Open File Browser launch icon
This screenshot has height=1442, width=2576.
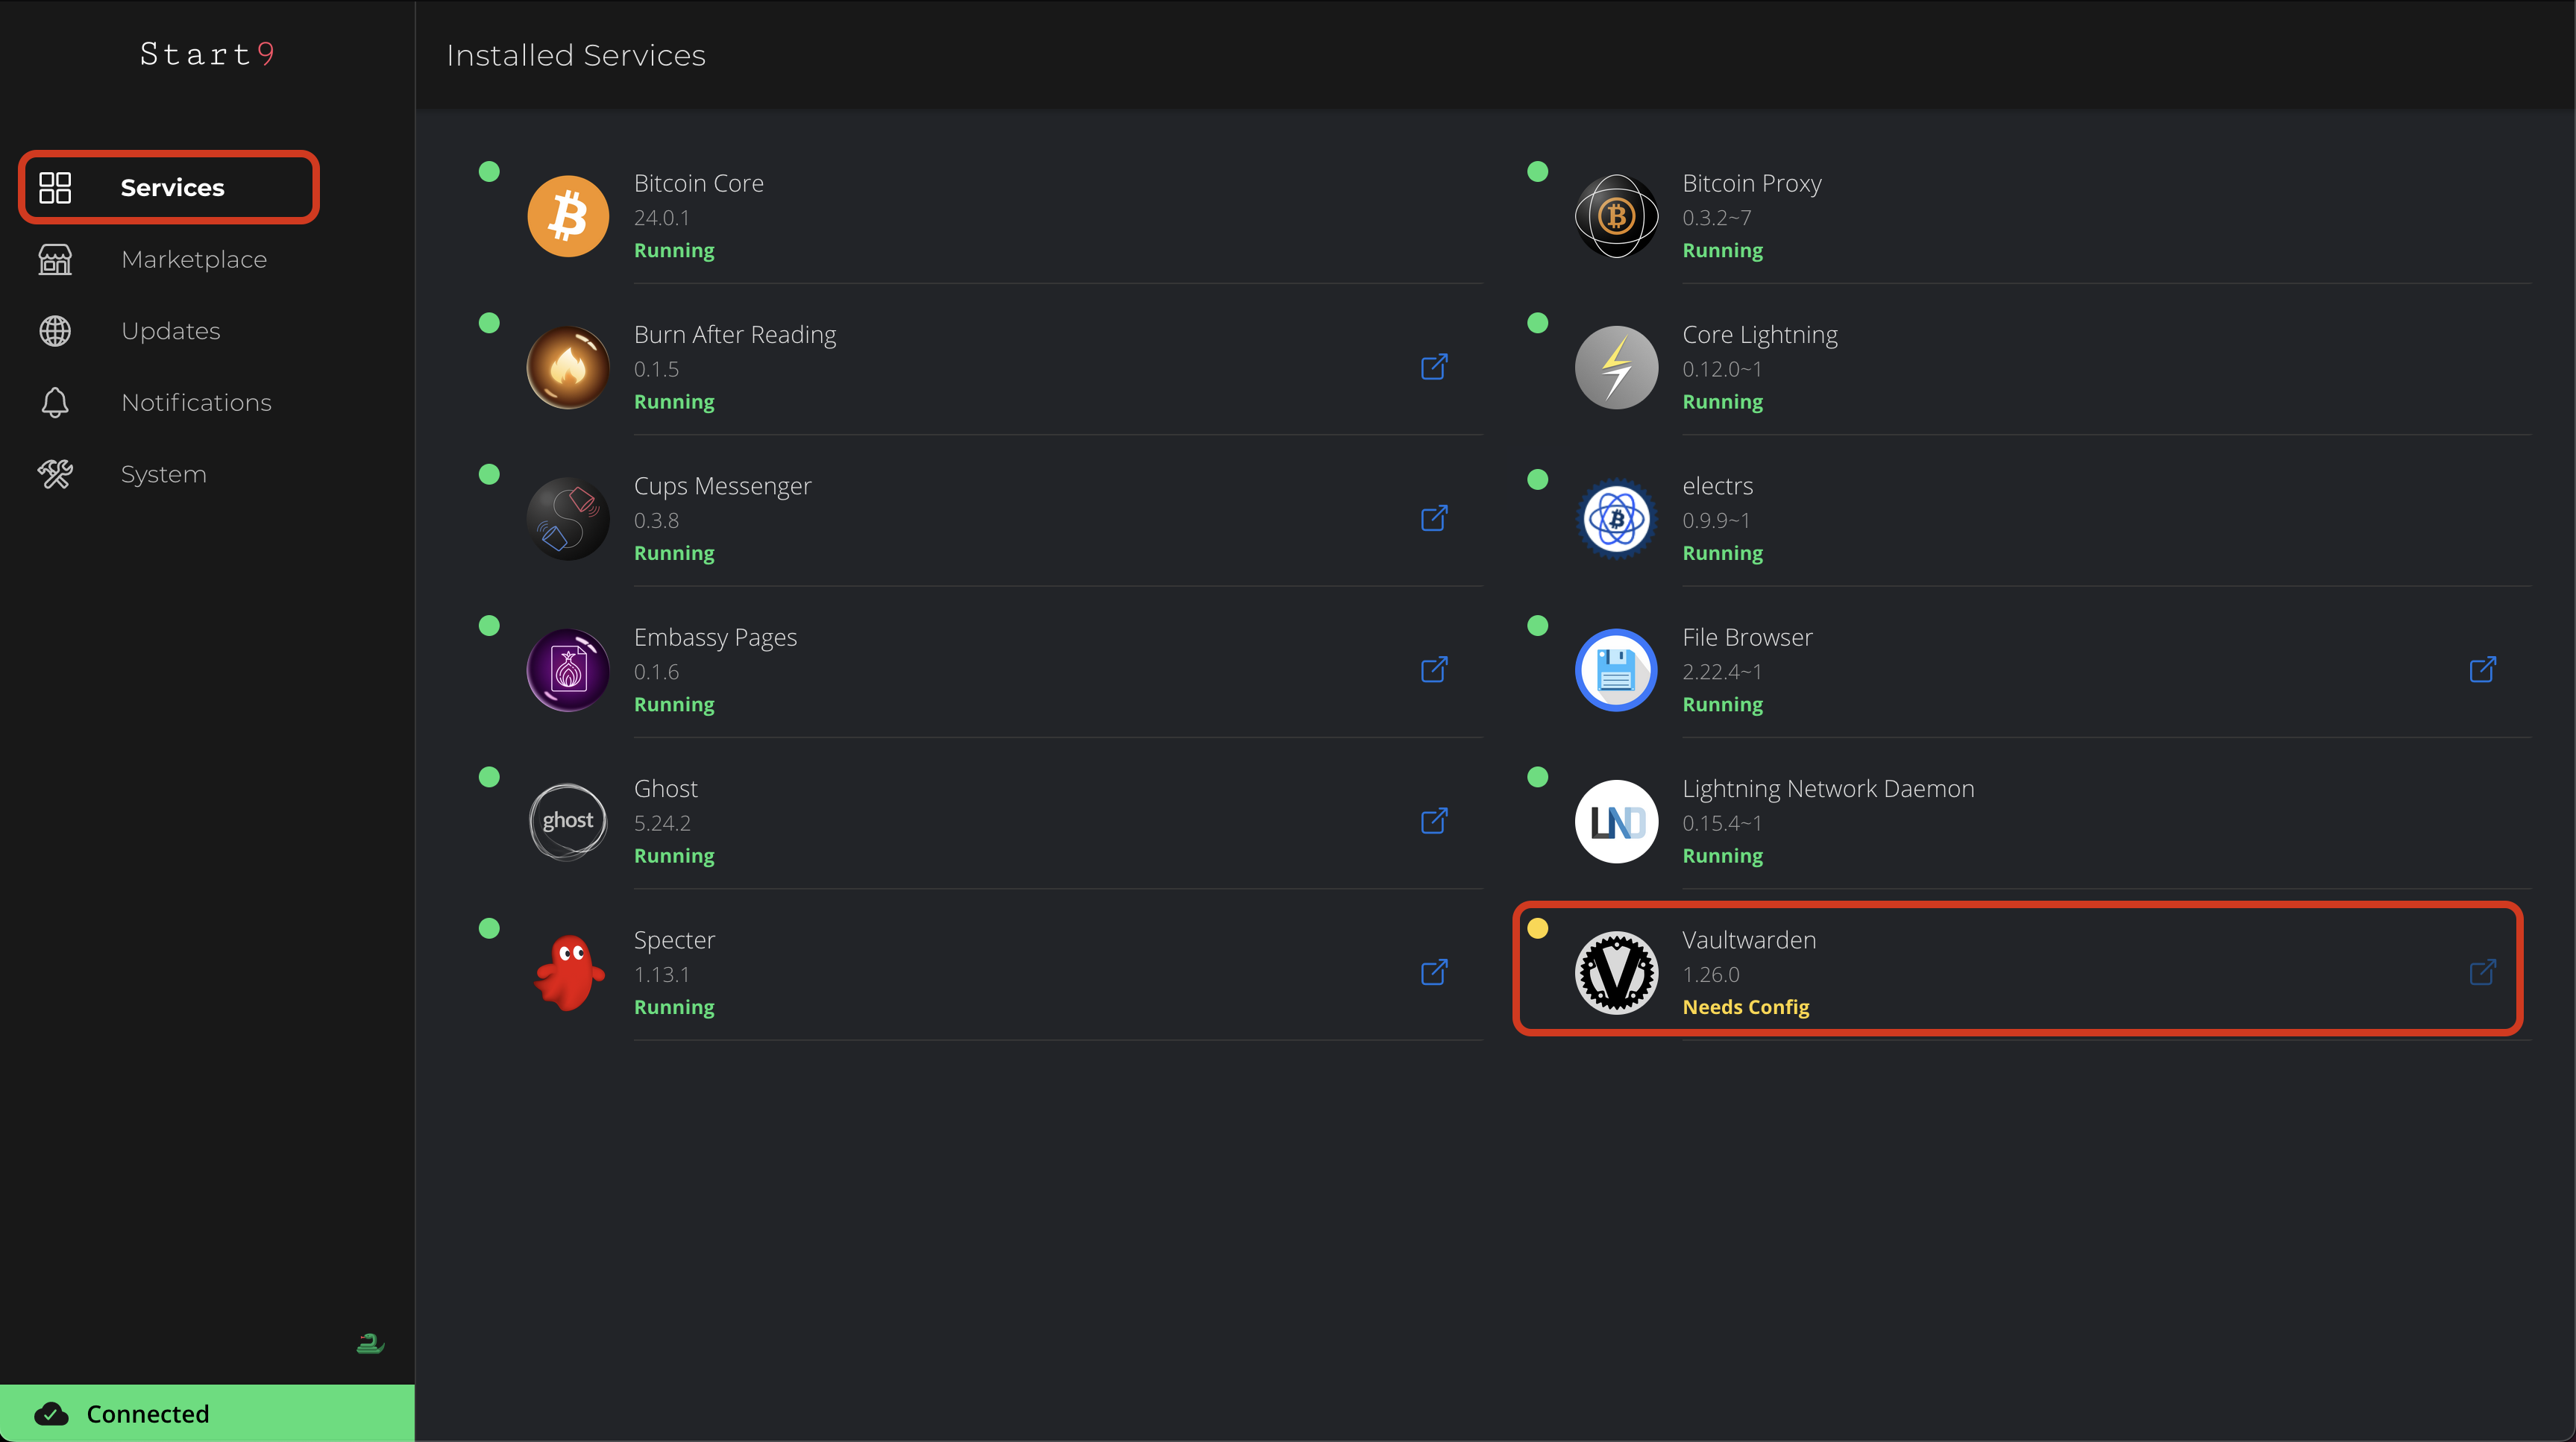[2482, 669]
